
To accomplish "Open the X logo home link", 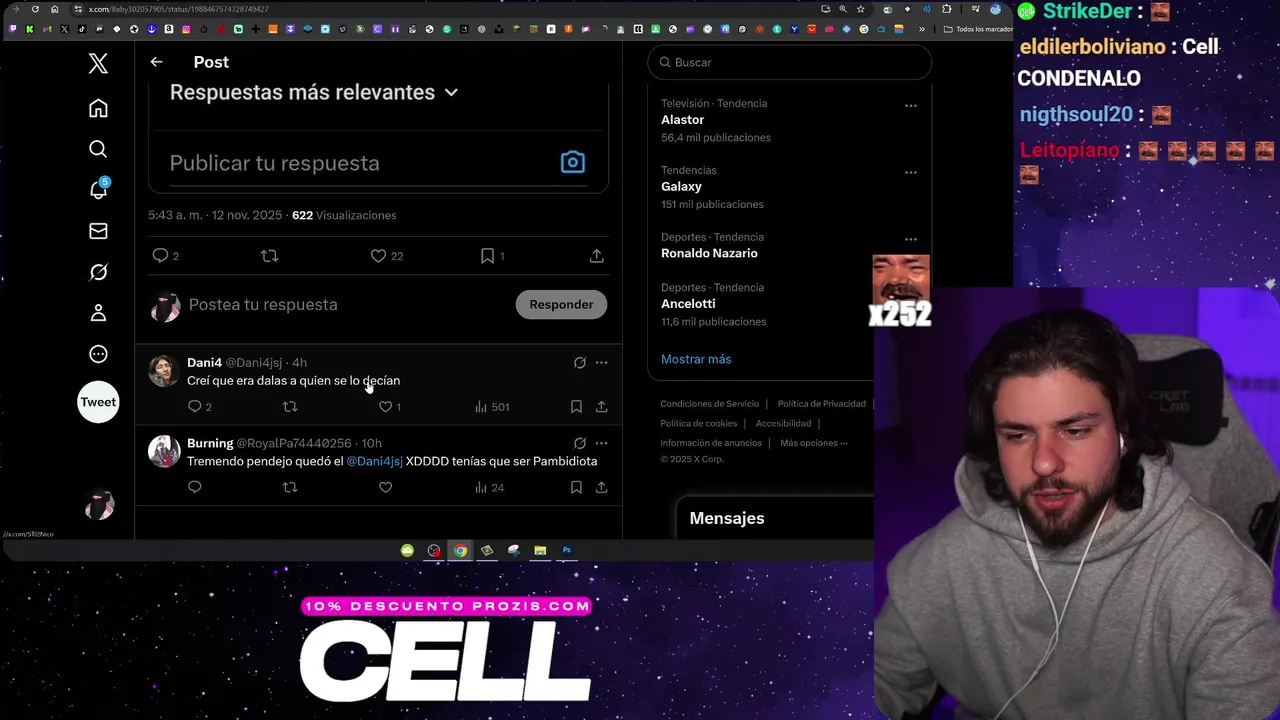I will (98, 63).
